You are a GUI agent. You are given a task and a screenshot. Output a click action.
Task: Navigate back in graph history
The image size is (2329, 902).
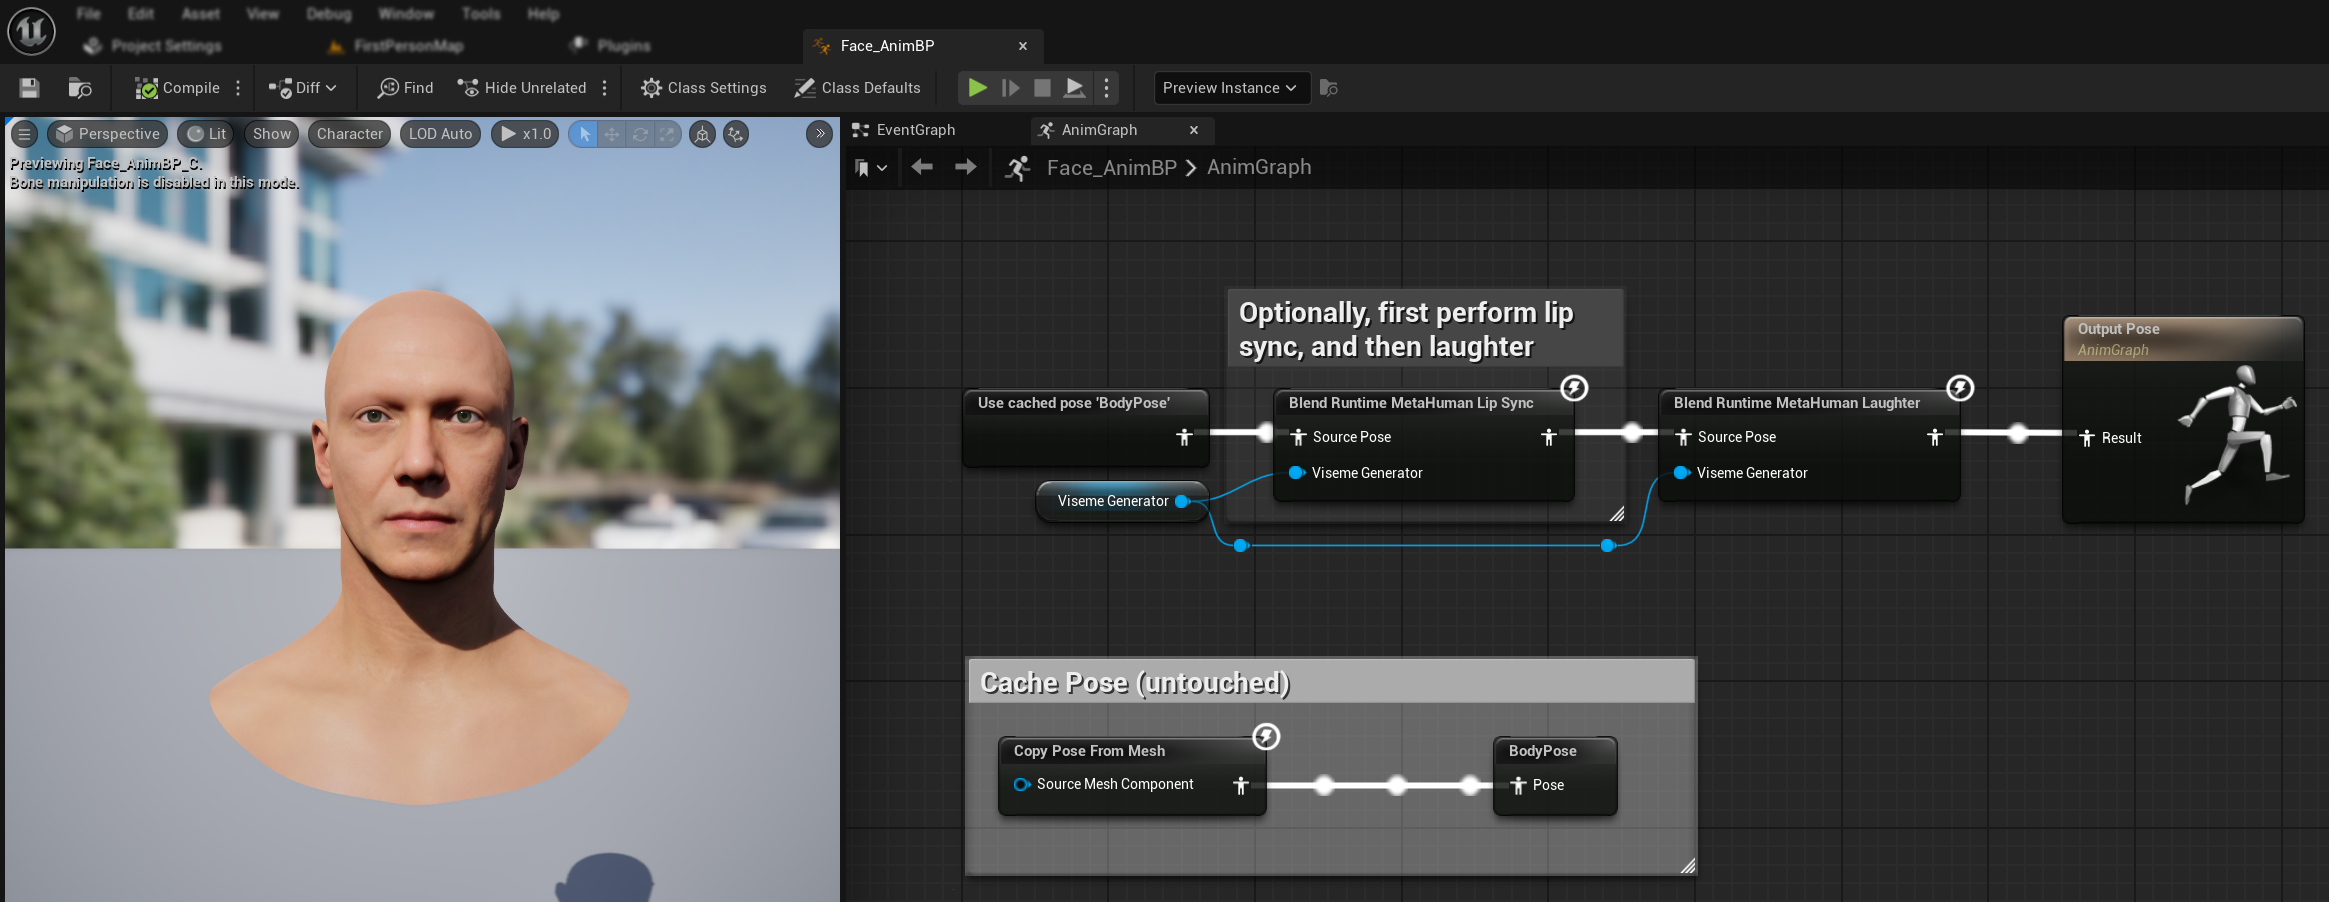(x=922, y=167)
